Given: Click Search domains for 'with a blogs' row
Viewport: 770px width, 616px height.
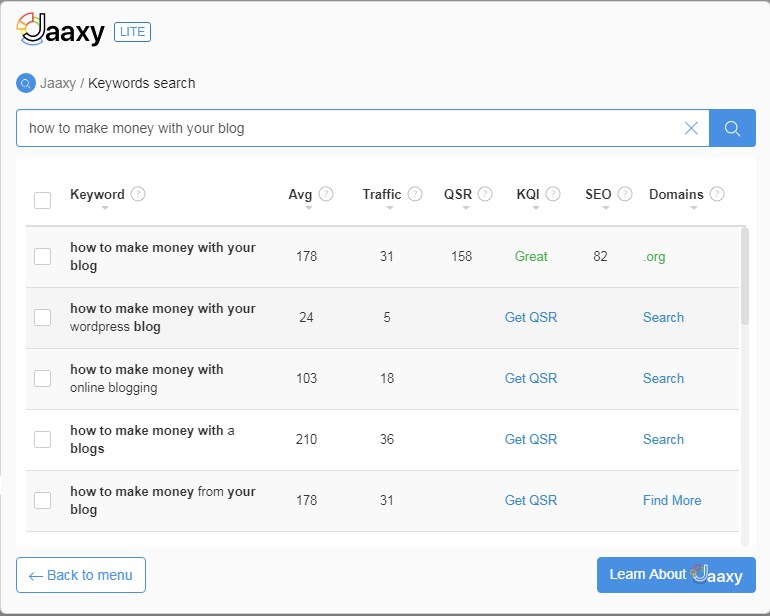Looking at the screenshot, I should click(663, 439).
